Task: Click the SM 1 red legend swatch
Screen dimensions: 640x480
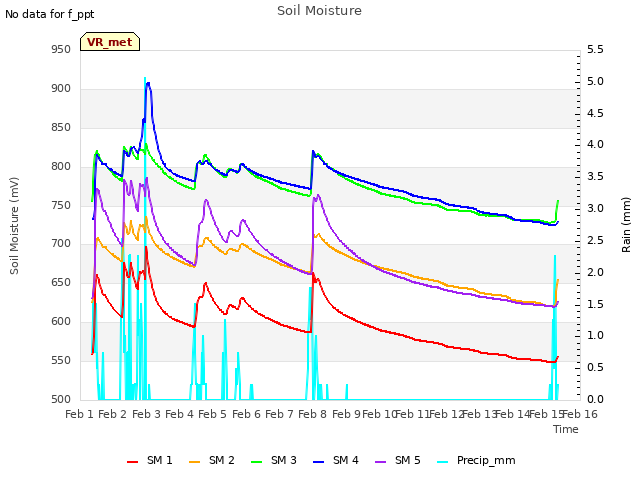Action: [133, 462]
